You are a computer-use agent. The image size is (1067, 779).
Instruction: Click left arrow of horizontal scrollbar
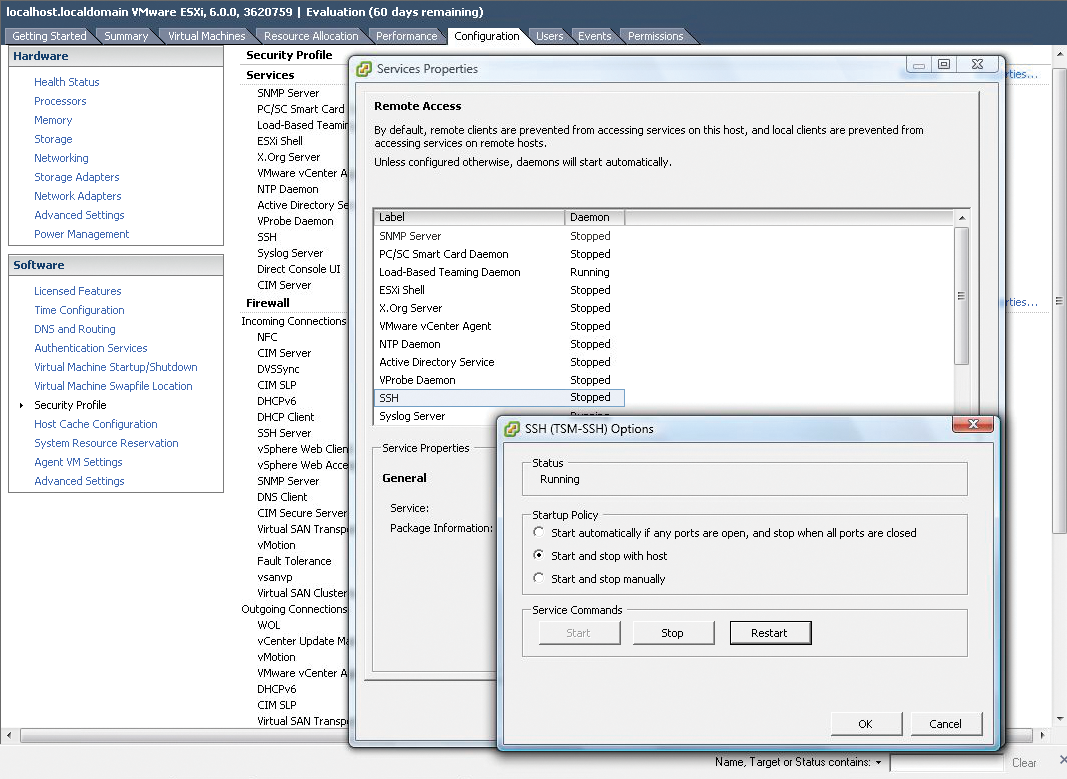(9, 735)
